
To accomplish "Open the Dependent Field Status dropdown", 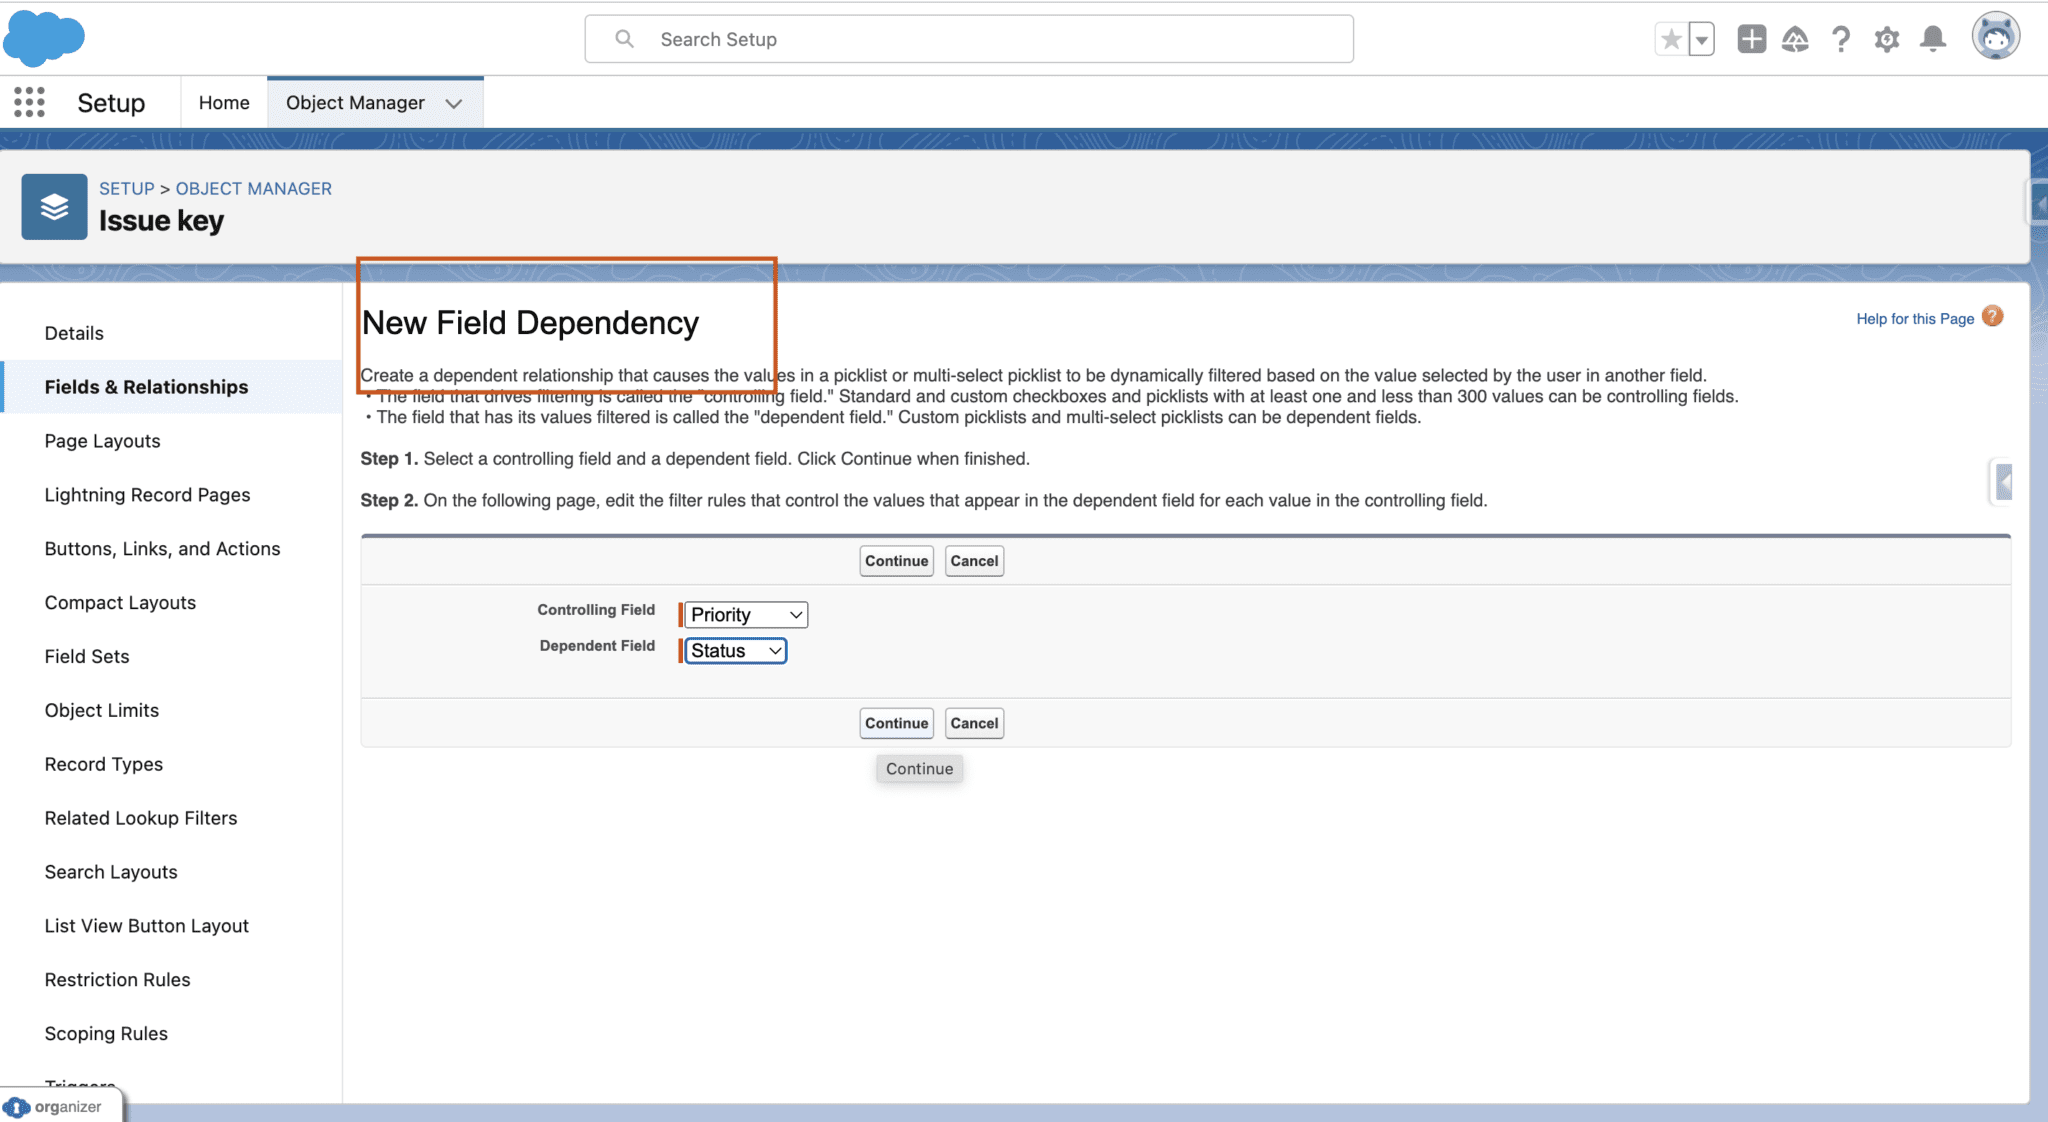I will coord(733,650).
